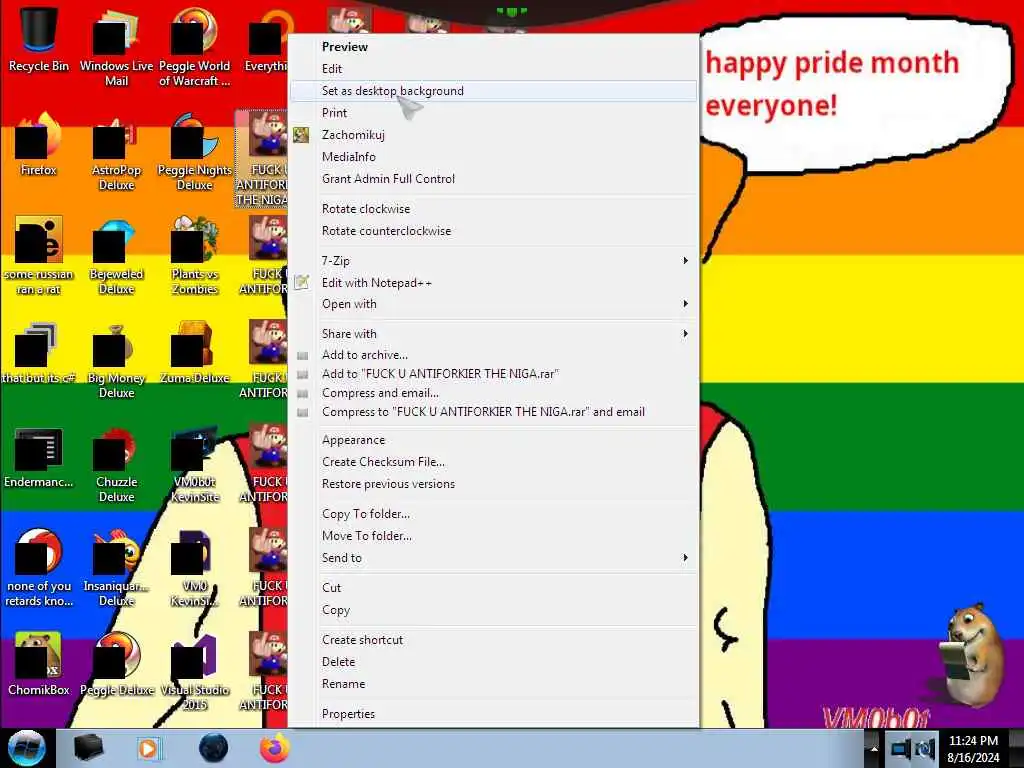
Task: Select Cut in the context menu
Action: coord(493,588)
